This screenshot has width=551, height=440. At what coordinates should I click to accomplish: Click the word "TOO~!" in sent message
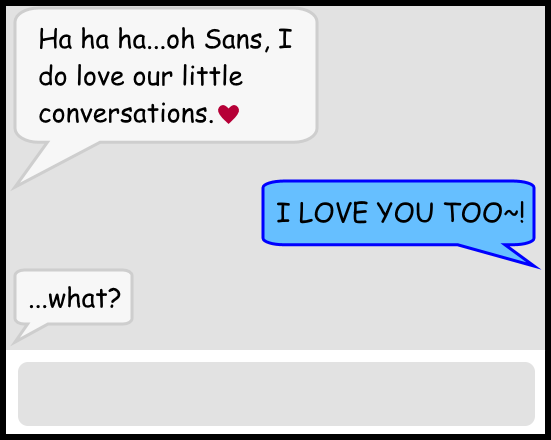pos(484,213)
